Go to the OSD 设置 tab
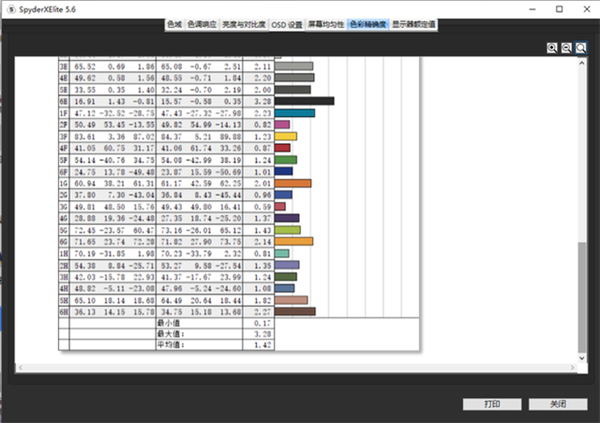The image size is (600, 423). pyautogui.click(x=287, y=22)
